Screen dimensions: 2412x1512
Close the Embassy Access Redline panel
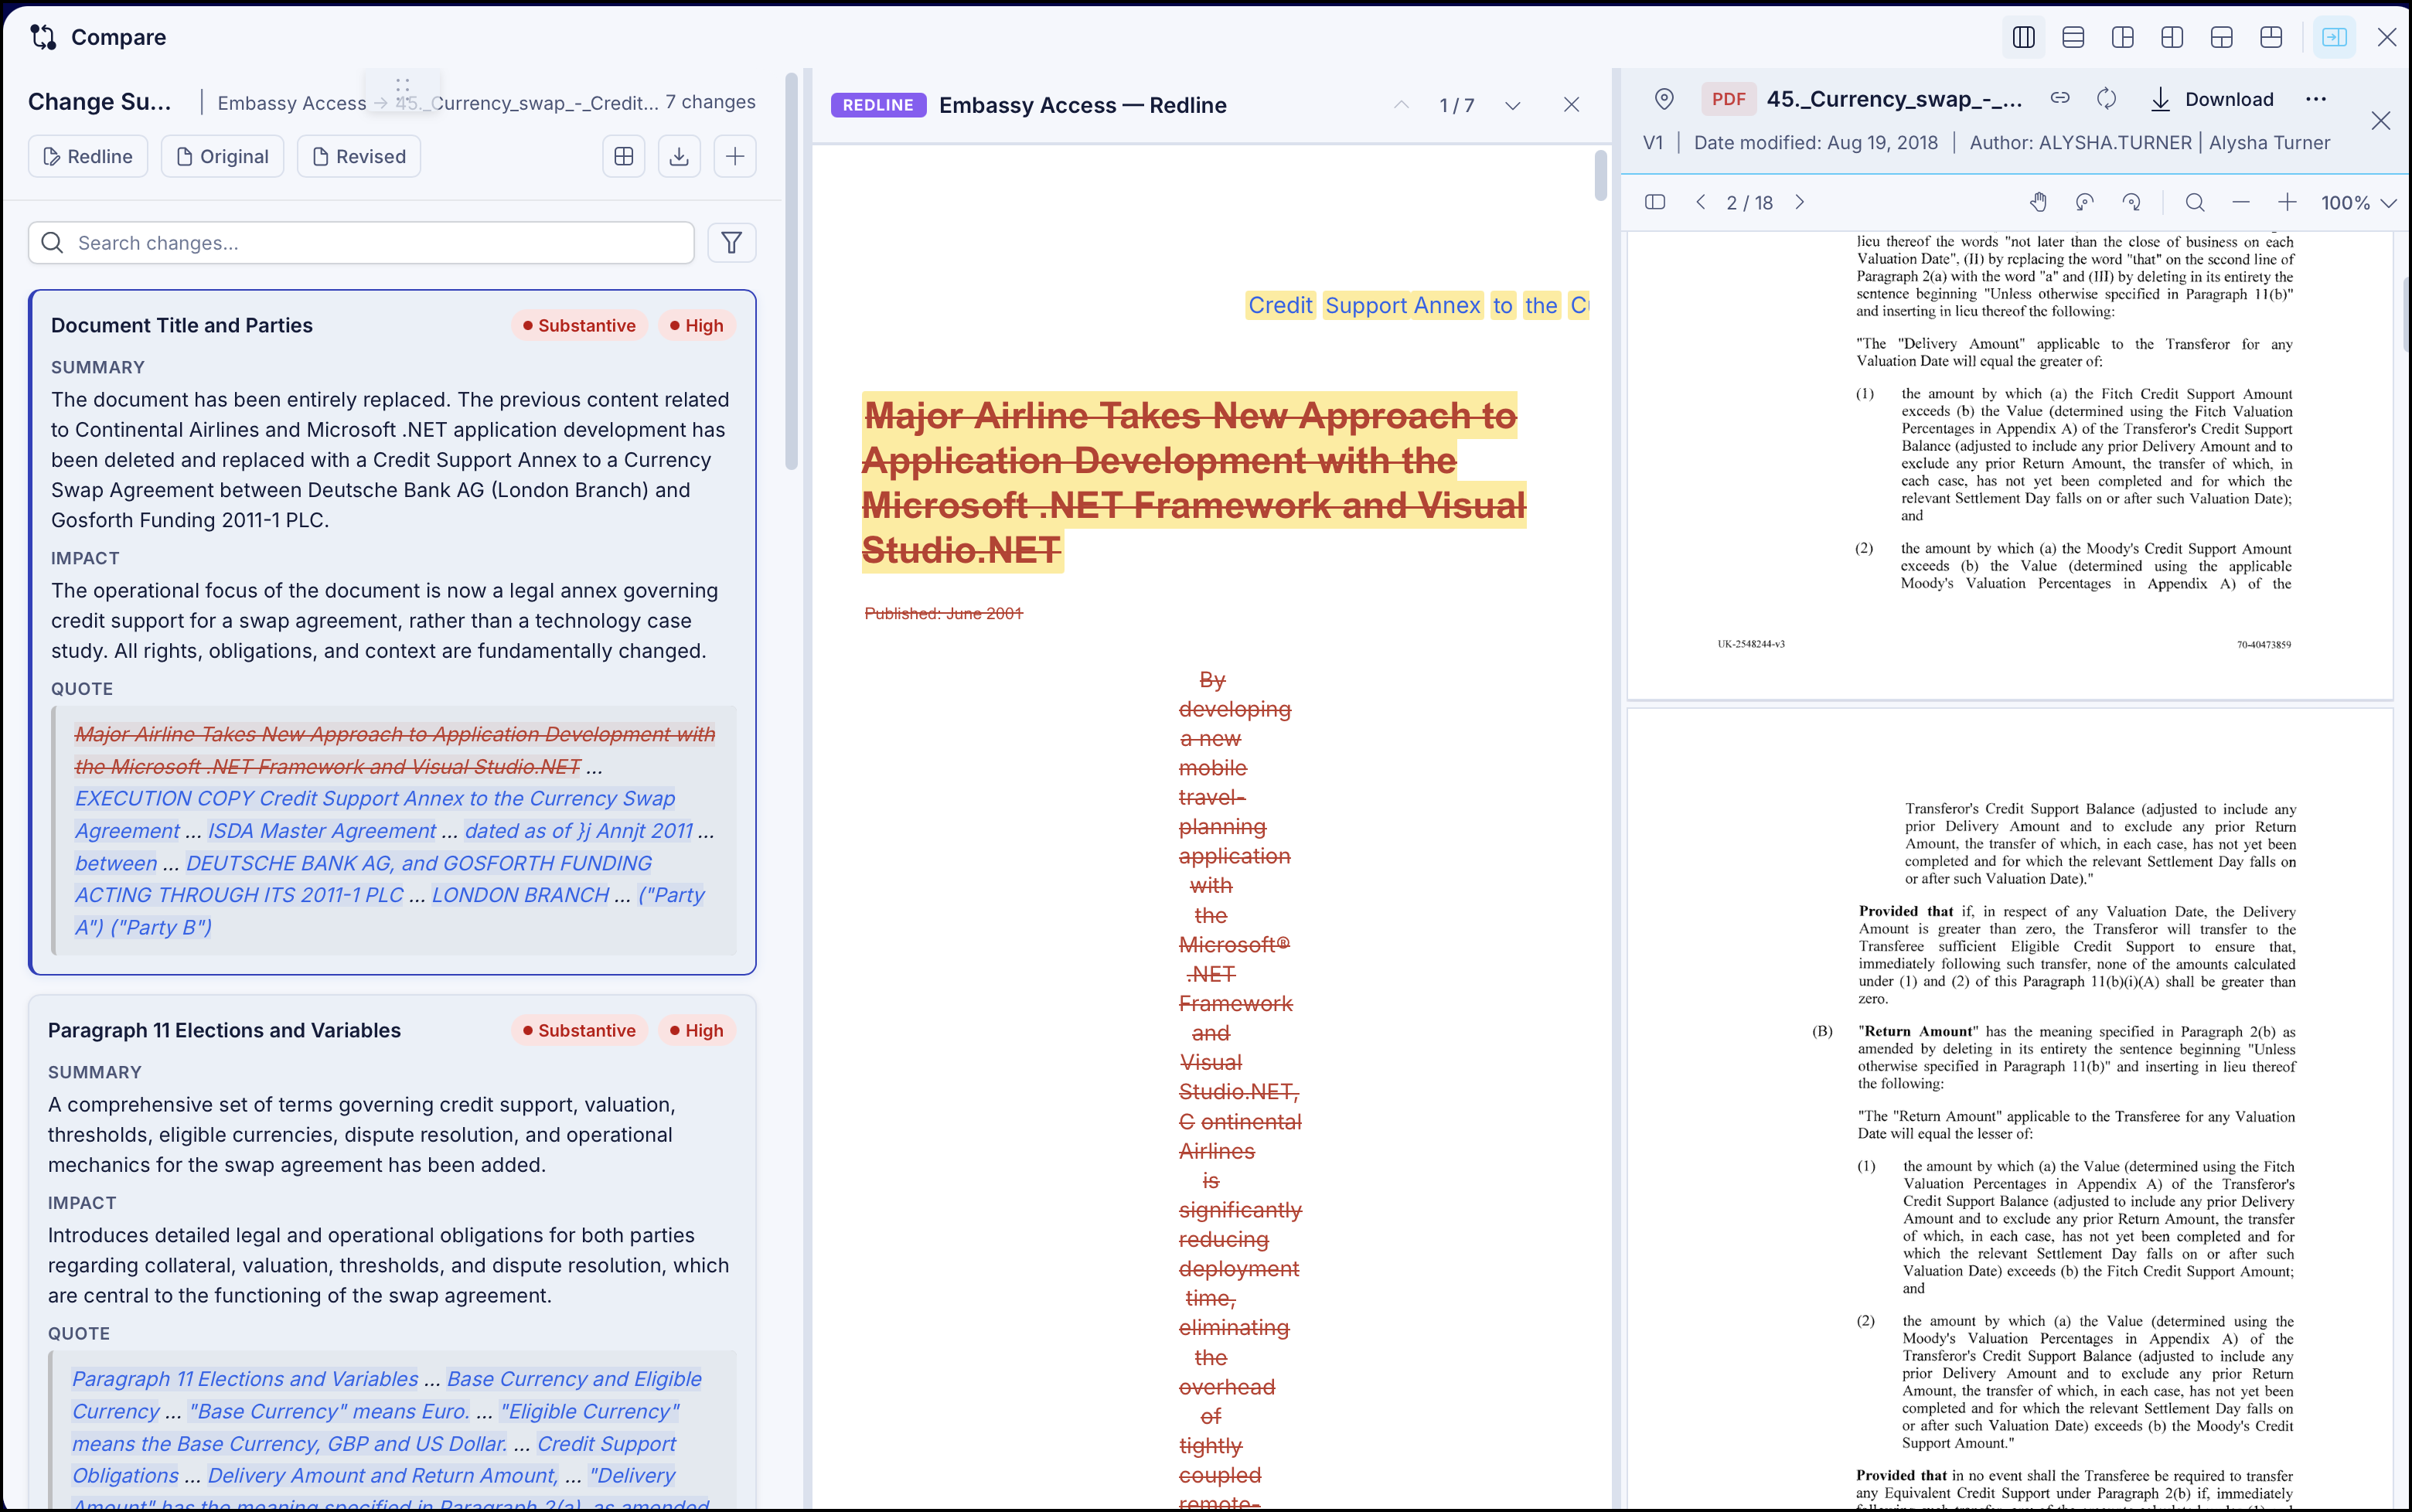tap(1571, 105)
